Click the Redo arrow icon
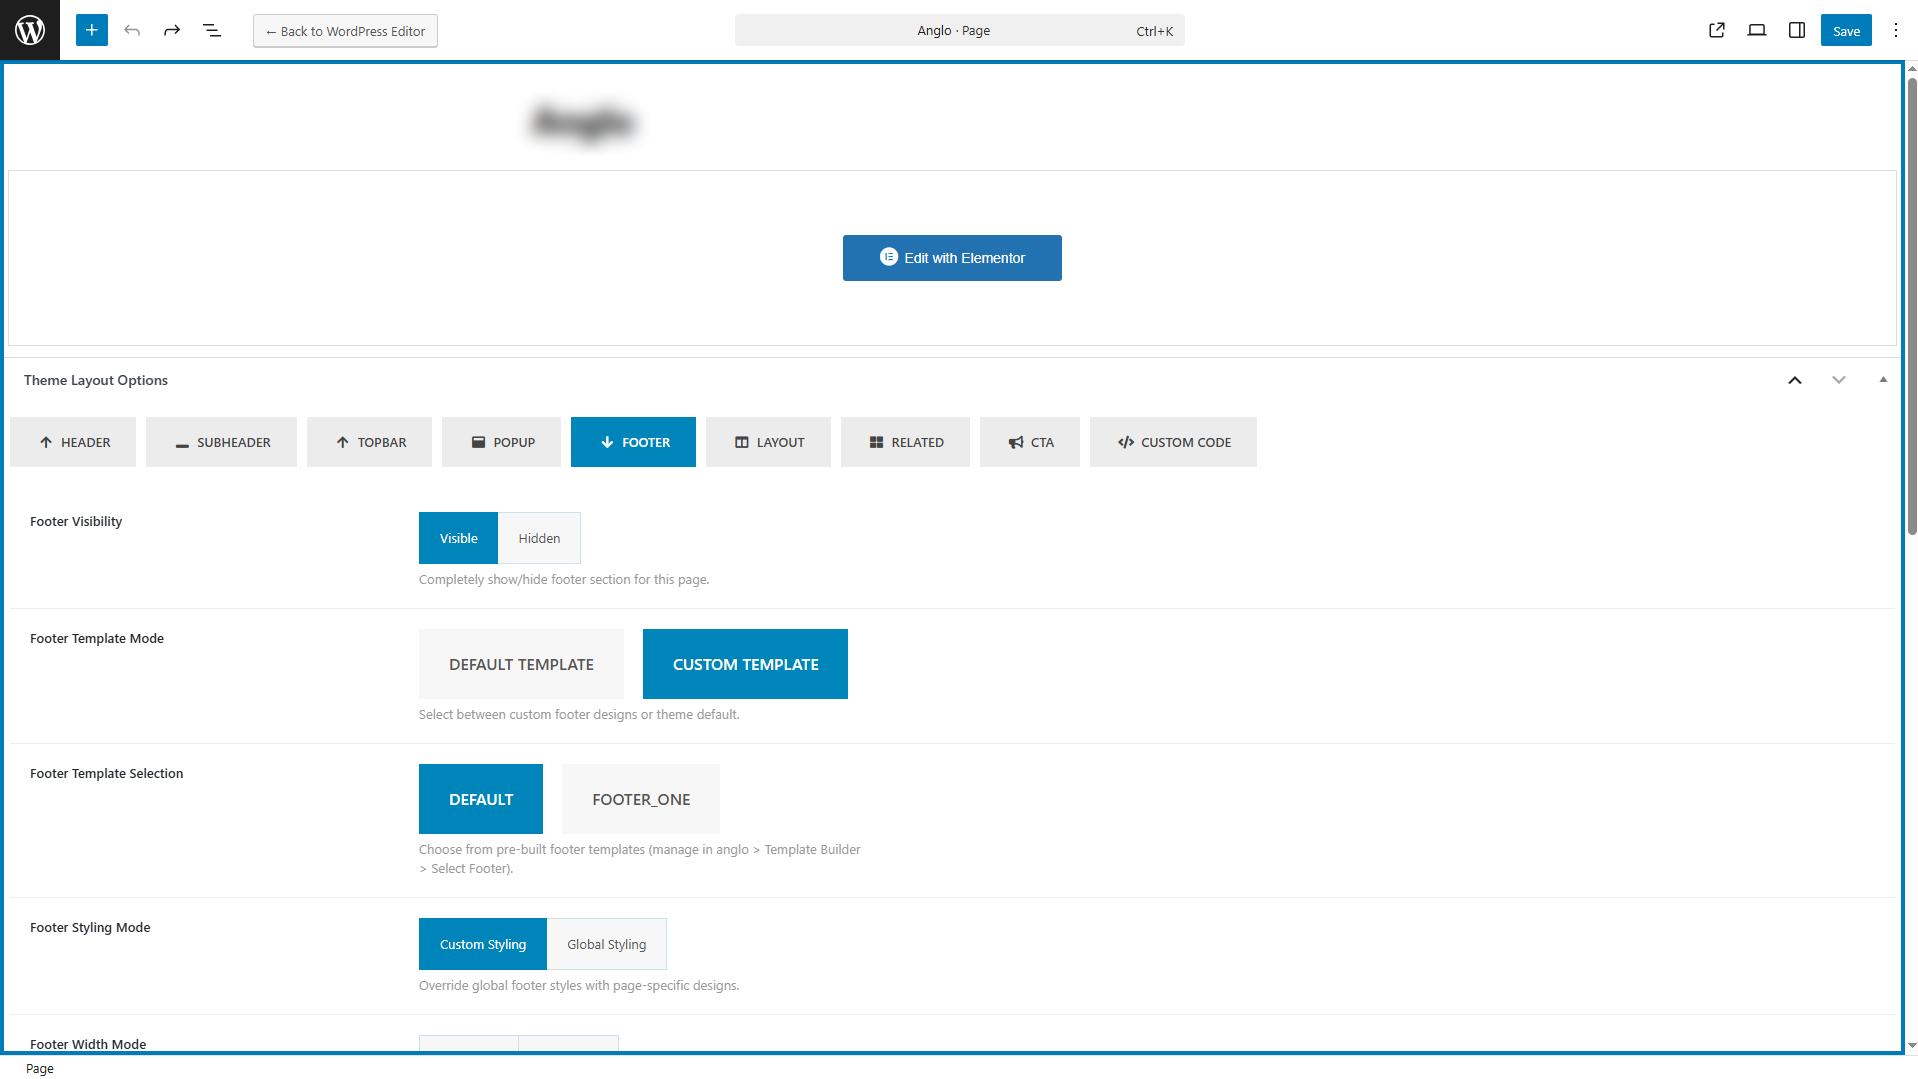This screenshot has width=1918, height=1079. (x=172, y=30)
